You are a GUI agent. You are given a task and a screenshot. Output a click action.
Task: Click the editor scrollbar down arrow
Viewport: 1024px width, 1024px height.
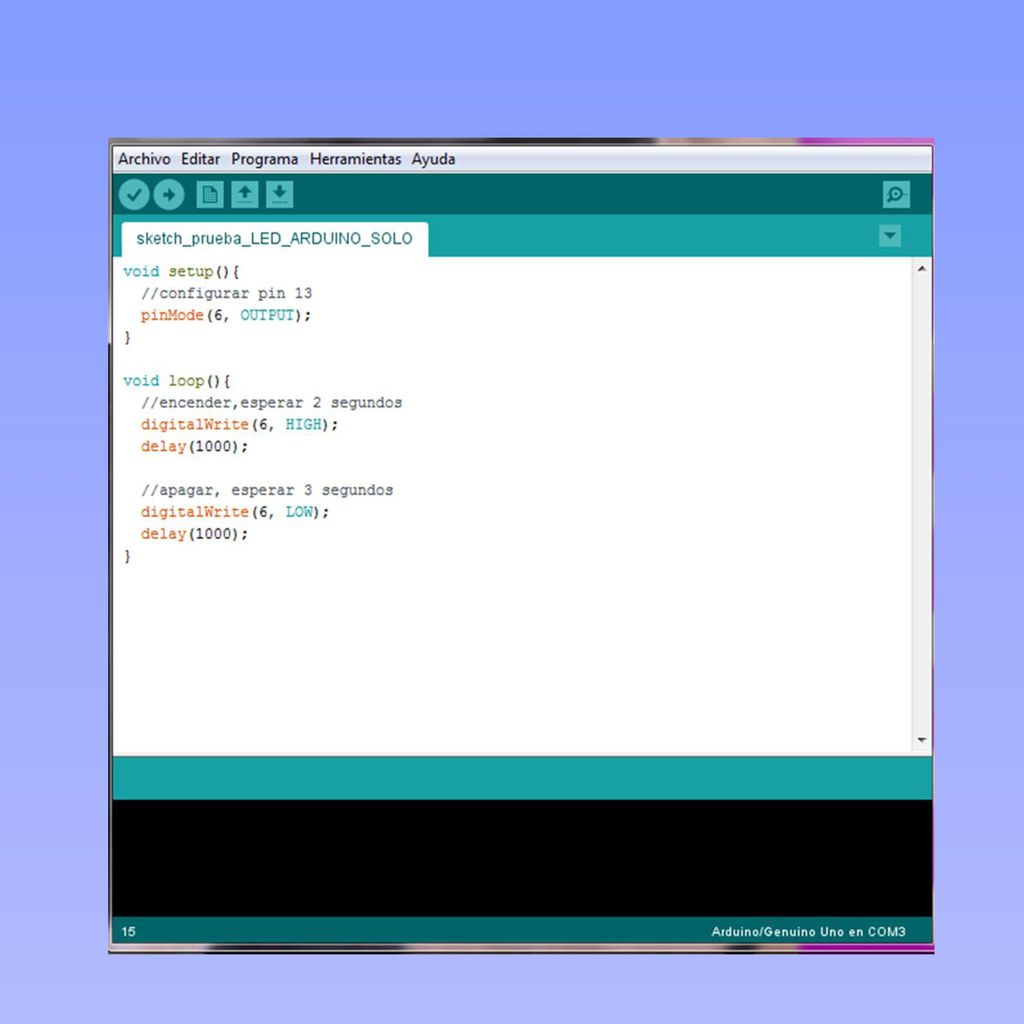921,740
